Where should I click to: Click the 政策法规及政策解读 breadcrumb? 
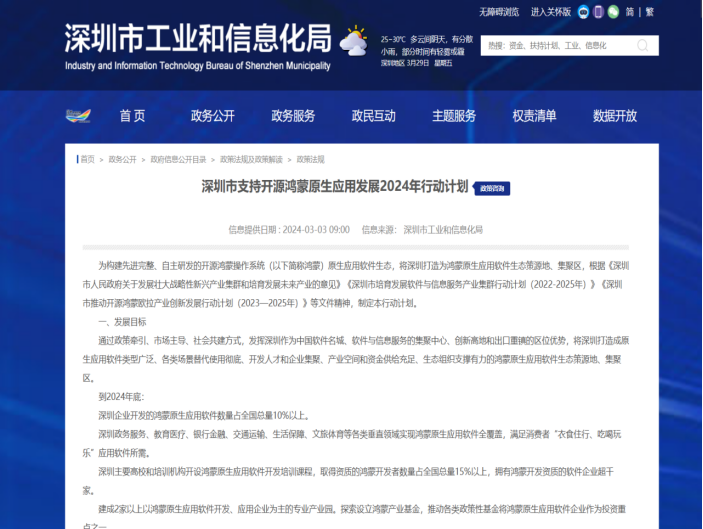[x=251, y=160]
